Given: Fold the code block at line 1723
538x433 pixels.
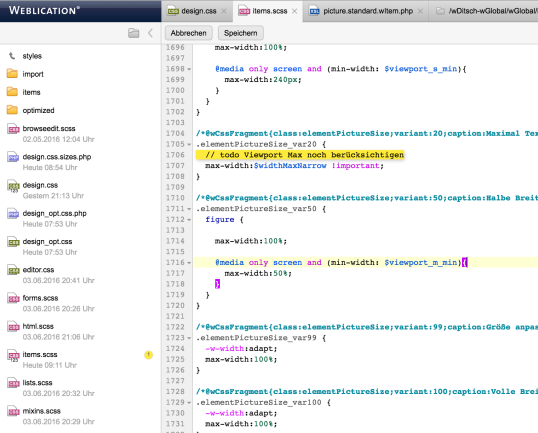Looking at the screenshot, I should (x=189, y=338).
